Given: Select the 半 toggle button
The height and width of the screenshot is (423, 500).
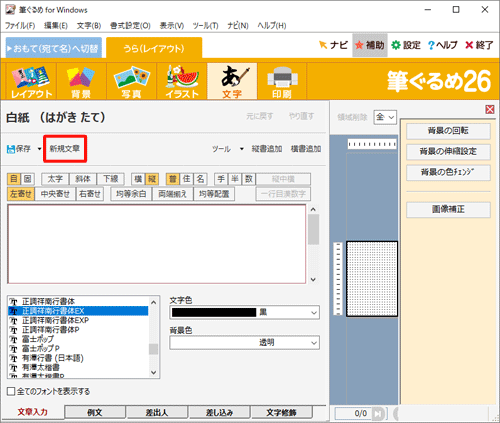Looking at the screenshot, I should pyautogui.click(x=235, y=179).
